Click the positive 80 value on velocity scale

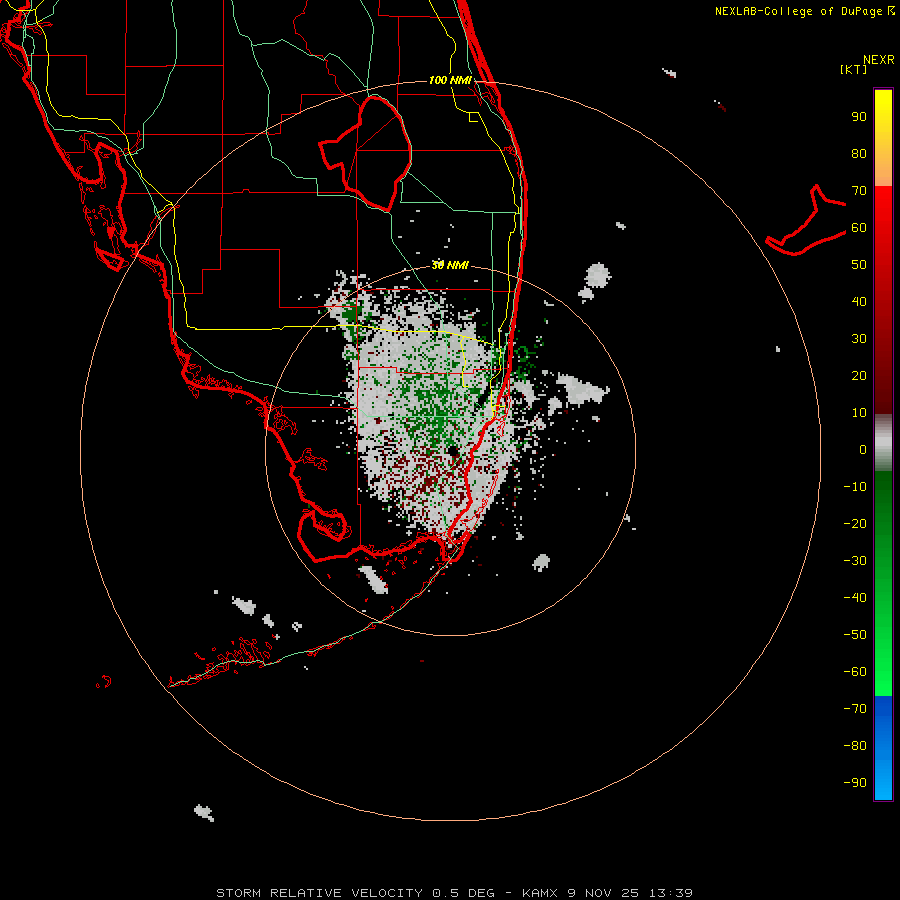pyautogui.click(x=859, y=154)
